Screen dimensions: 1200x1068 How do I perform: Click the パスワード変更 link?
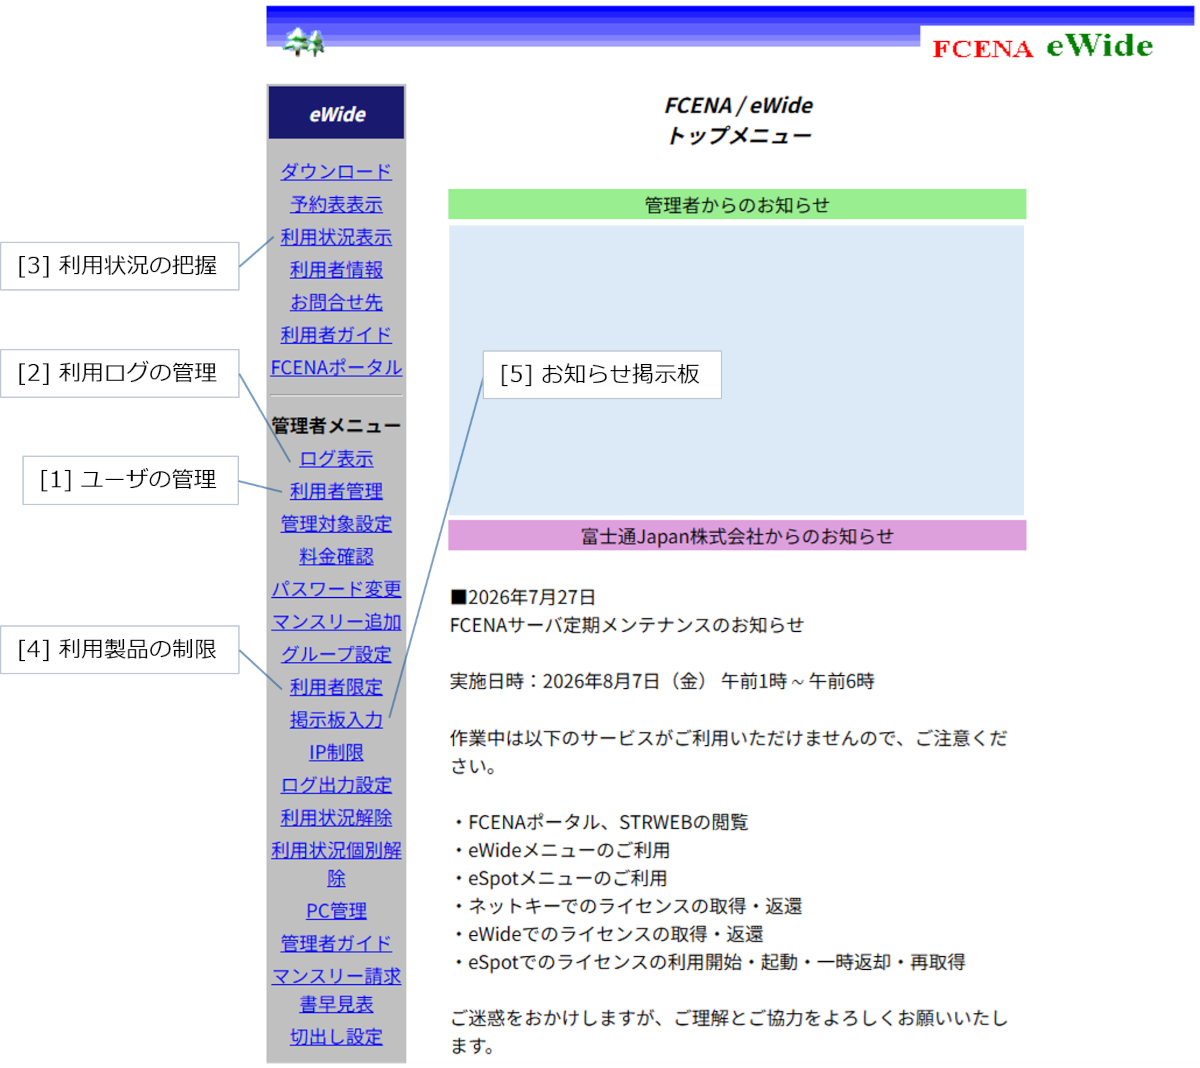pos(336,589)
